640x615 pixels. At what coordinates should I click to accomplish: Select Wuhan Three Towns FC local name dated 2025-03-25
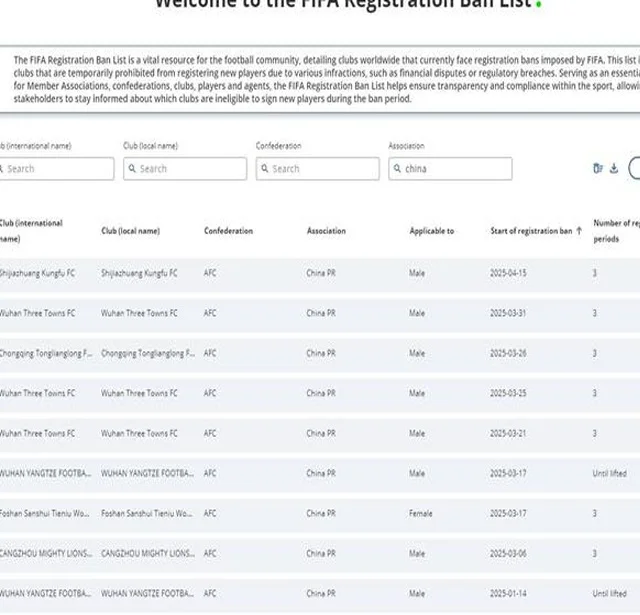pos(139,393)
